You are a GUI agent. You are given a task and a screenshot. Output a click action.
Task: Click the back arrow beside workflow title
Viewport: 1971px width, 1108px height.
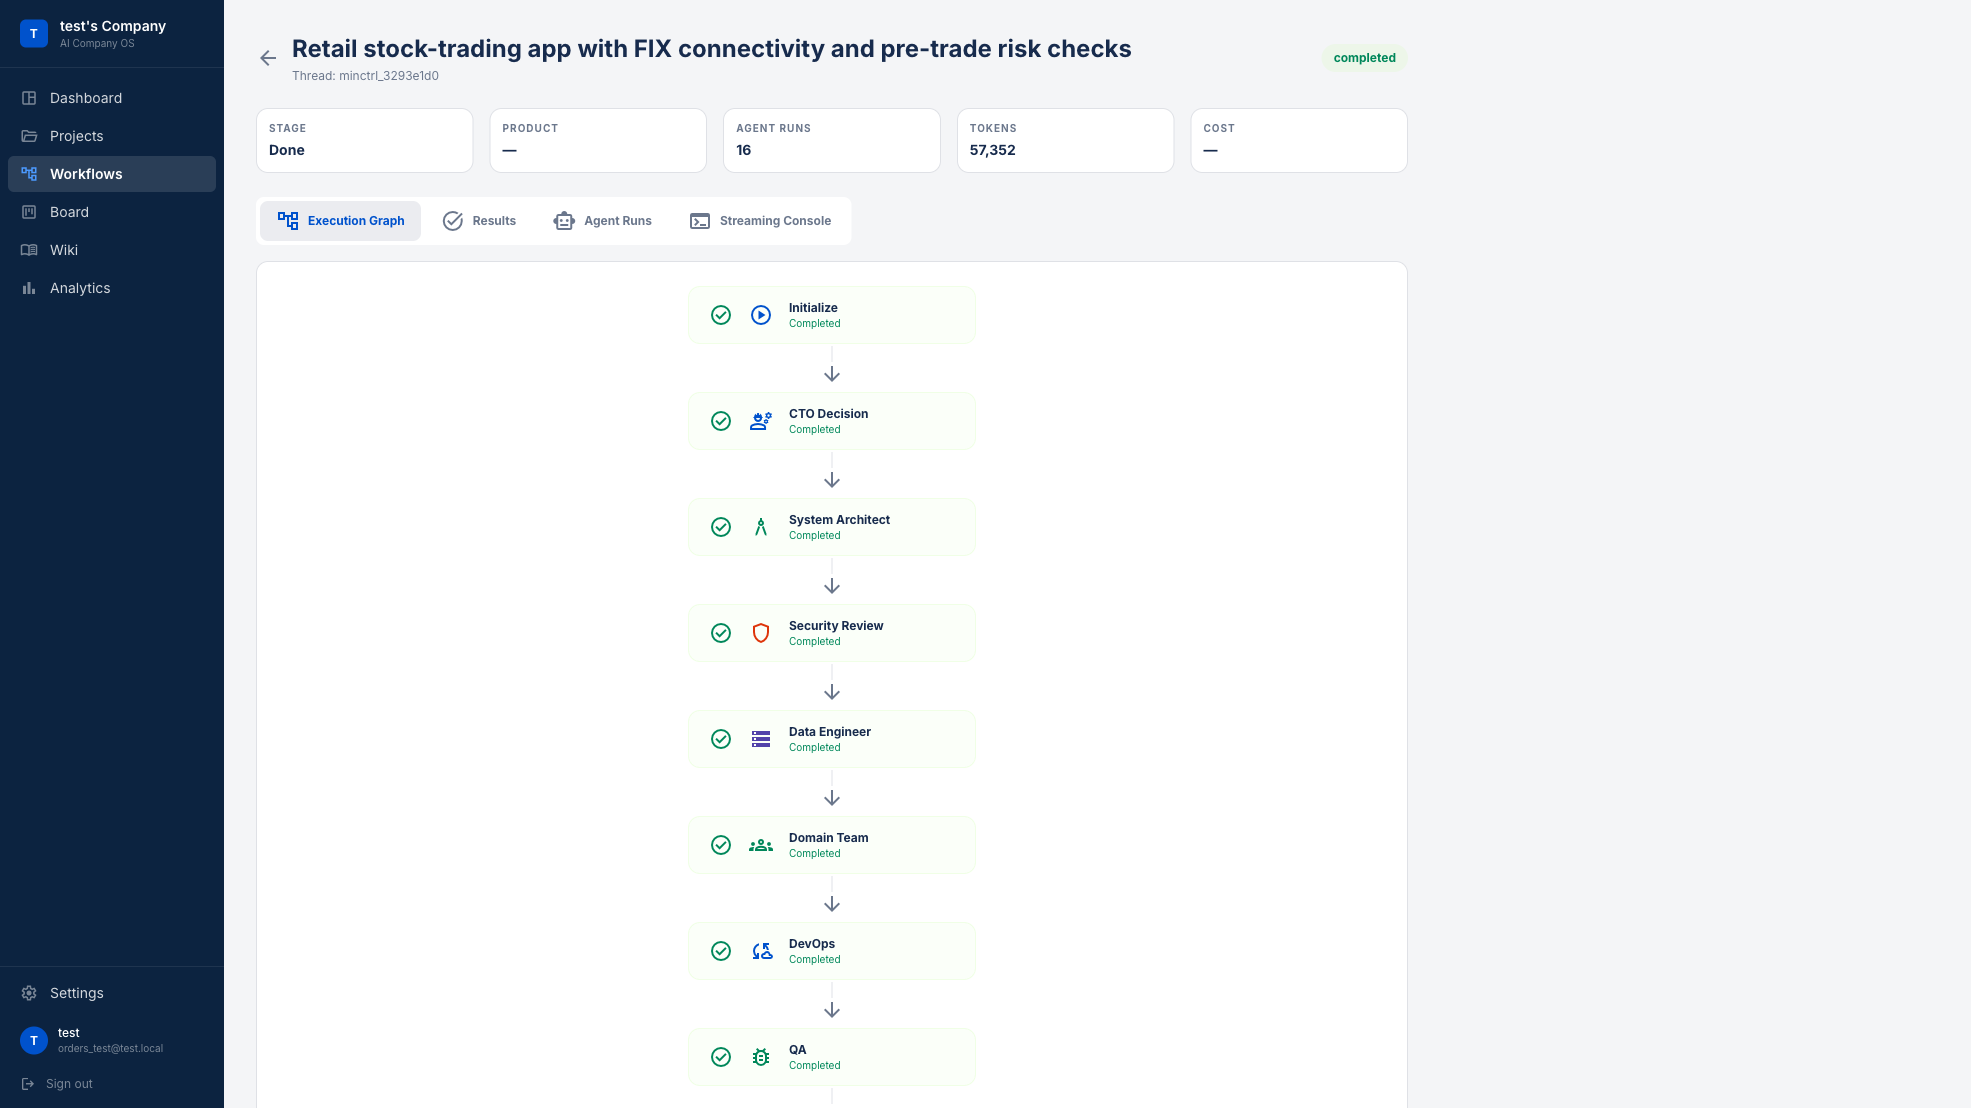268,58
